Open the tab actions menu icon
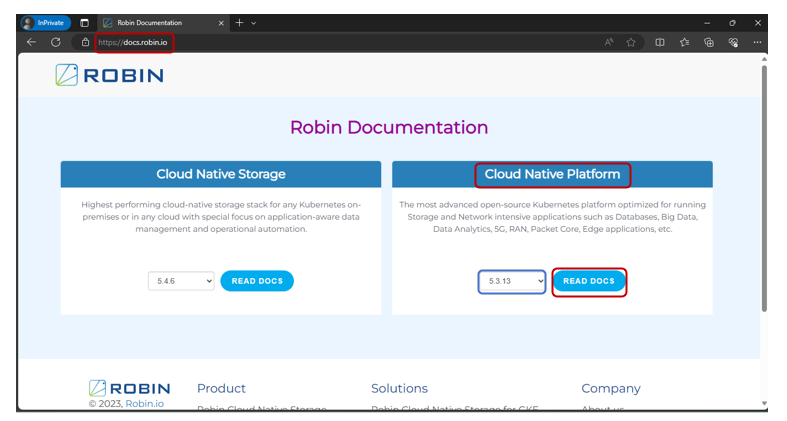The width and height of the screenshot is (787, 421). [x=84, y=23]
